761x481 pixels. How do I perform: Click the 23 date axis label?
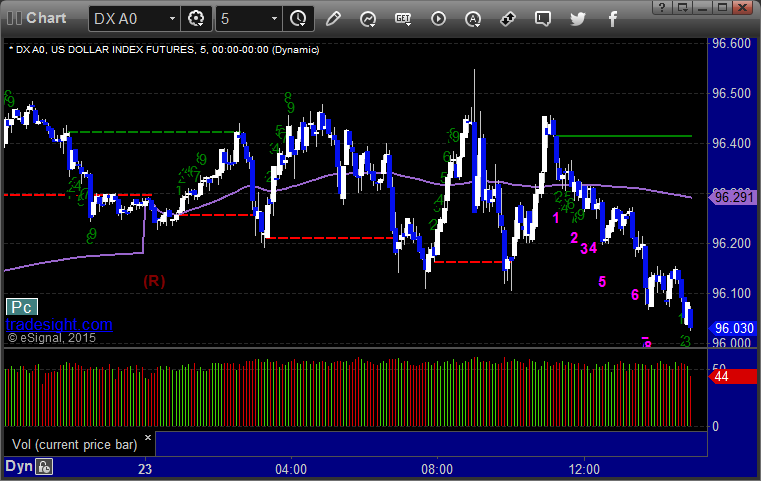145,469
